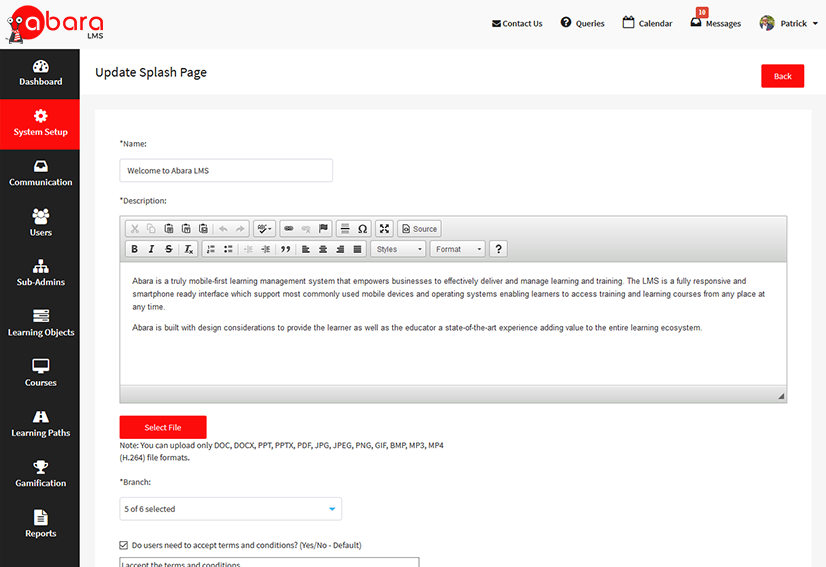Open the Dashboard sidebar item

tap(40, 74)
